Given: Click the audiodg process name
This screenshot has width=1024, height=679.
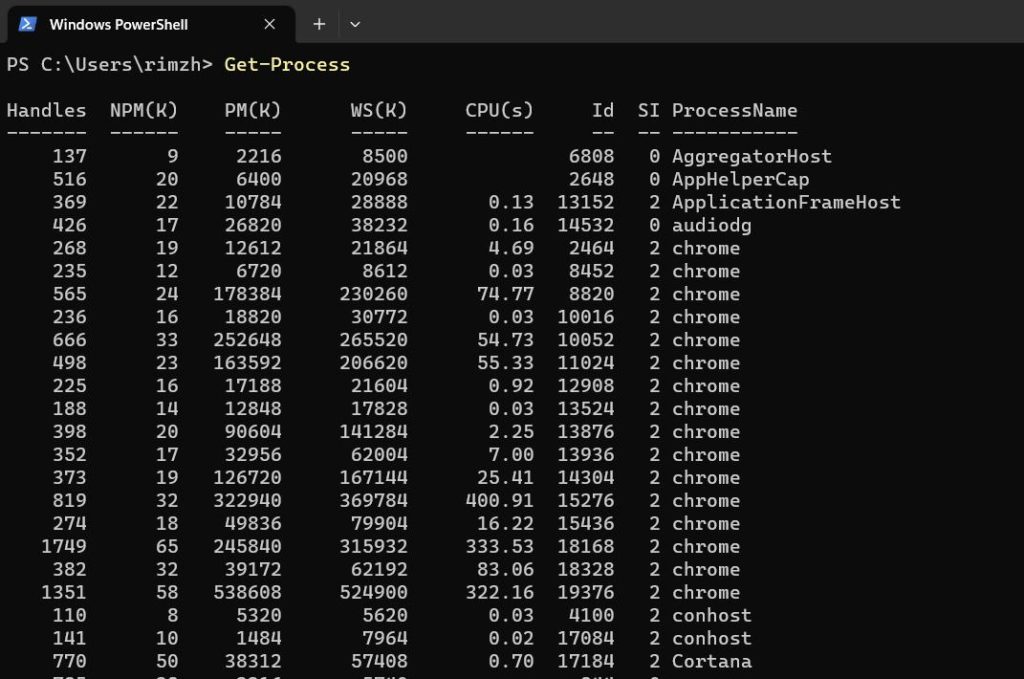Looking at the screenshot, I should [x=711, y=225].
